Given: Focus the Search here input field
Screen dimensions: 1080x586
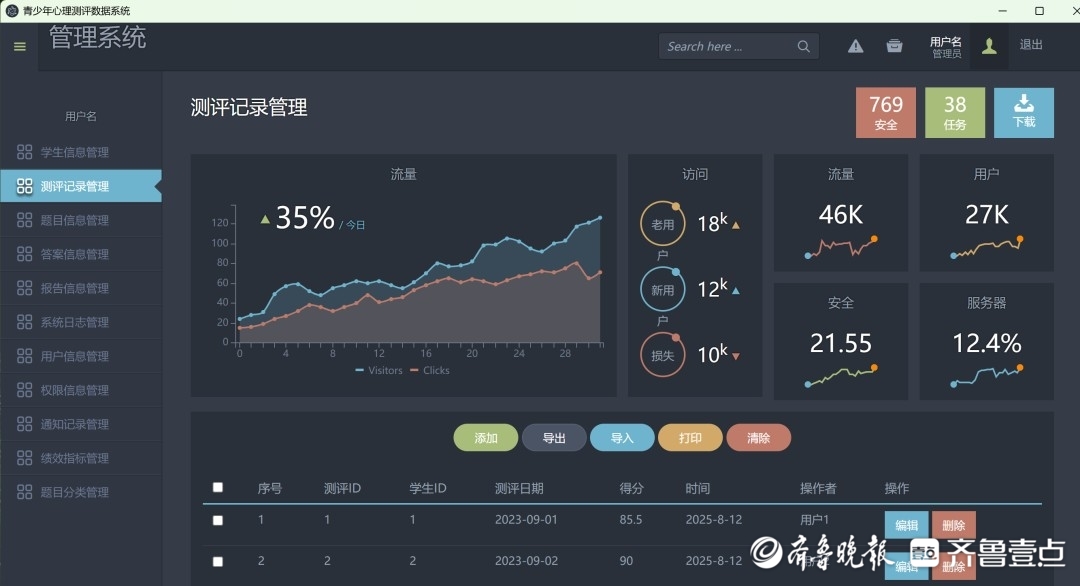Looking at the screenshot, I should (x=726, y=46).
